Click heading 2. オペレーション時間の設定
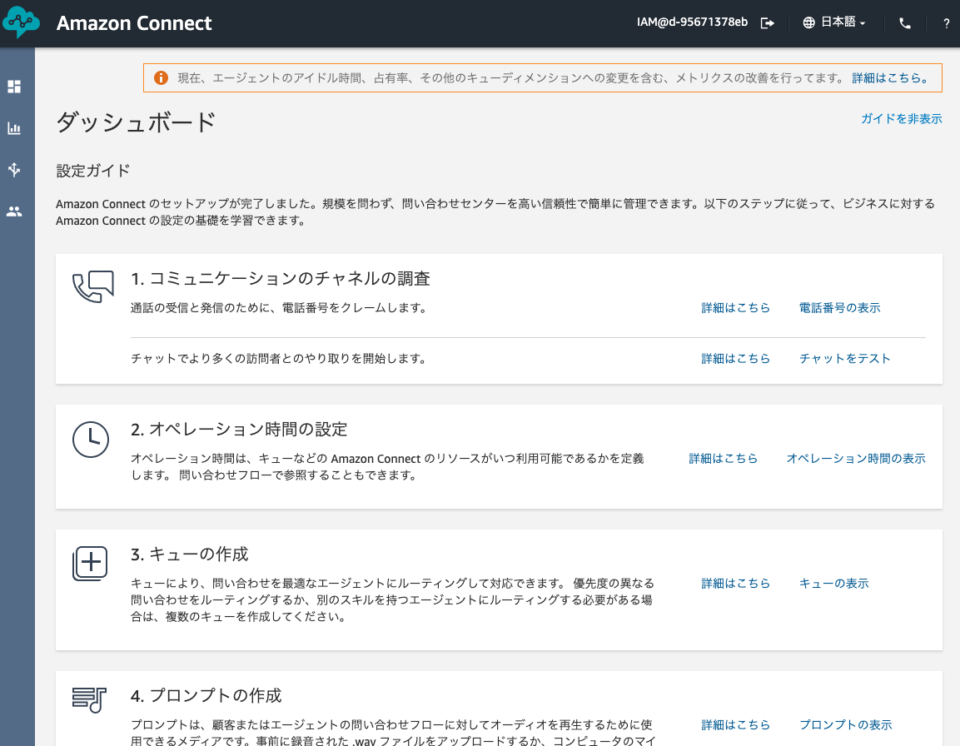The image size is (960, 746). point(239,430)
